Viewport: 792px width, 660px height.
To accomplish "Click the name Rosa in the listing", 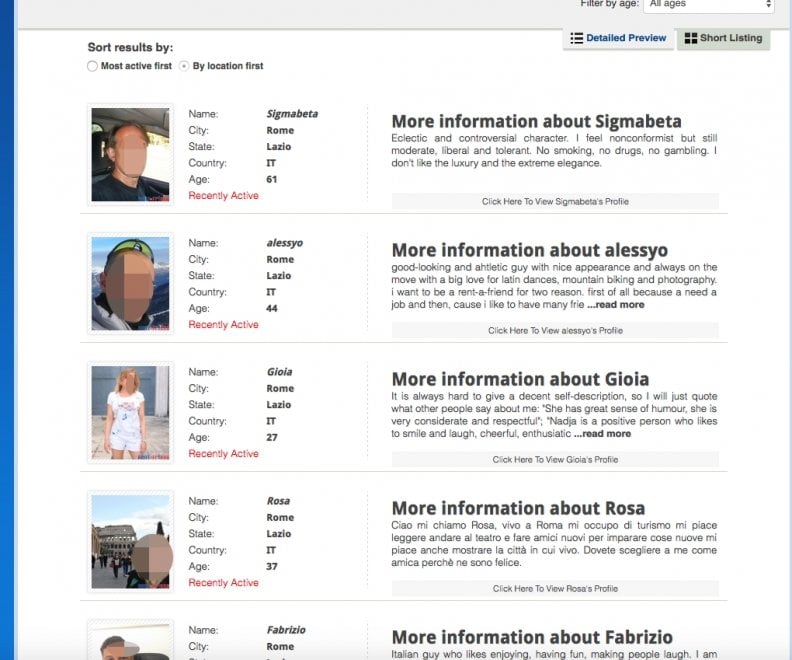I will [278, 501].
